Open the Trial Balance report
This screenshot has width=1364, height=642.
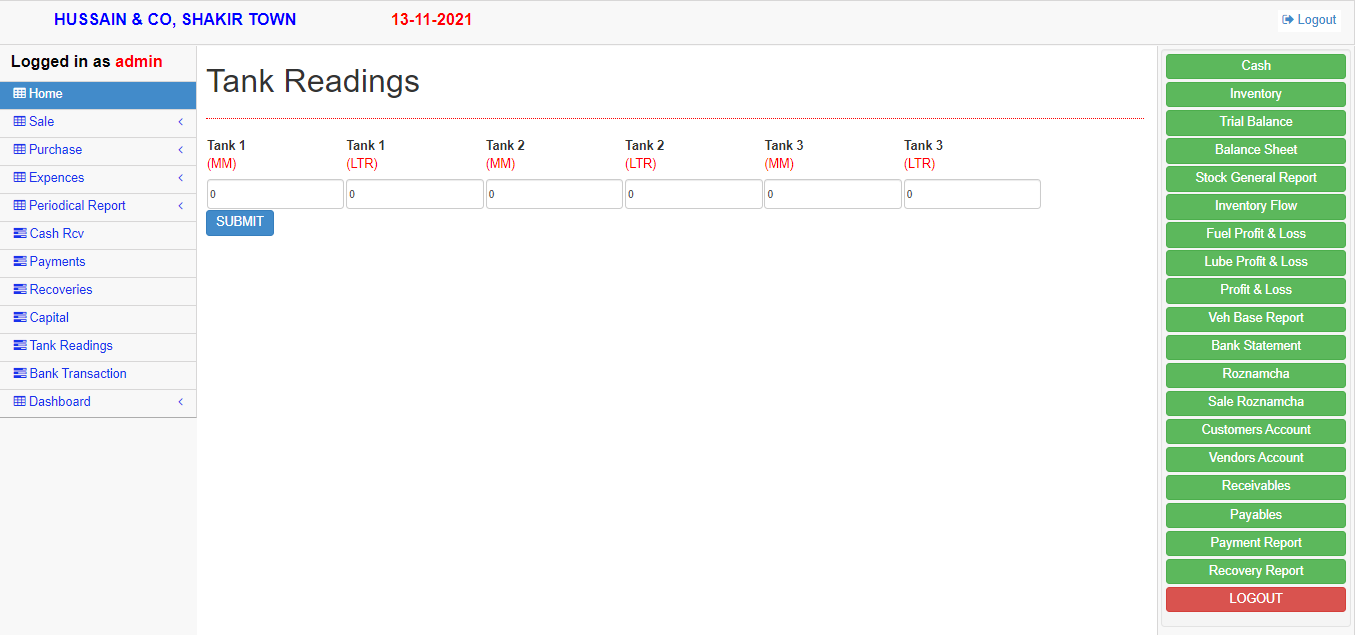pos(1255,122)
